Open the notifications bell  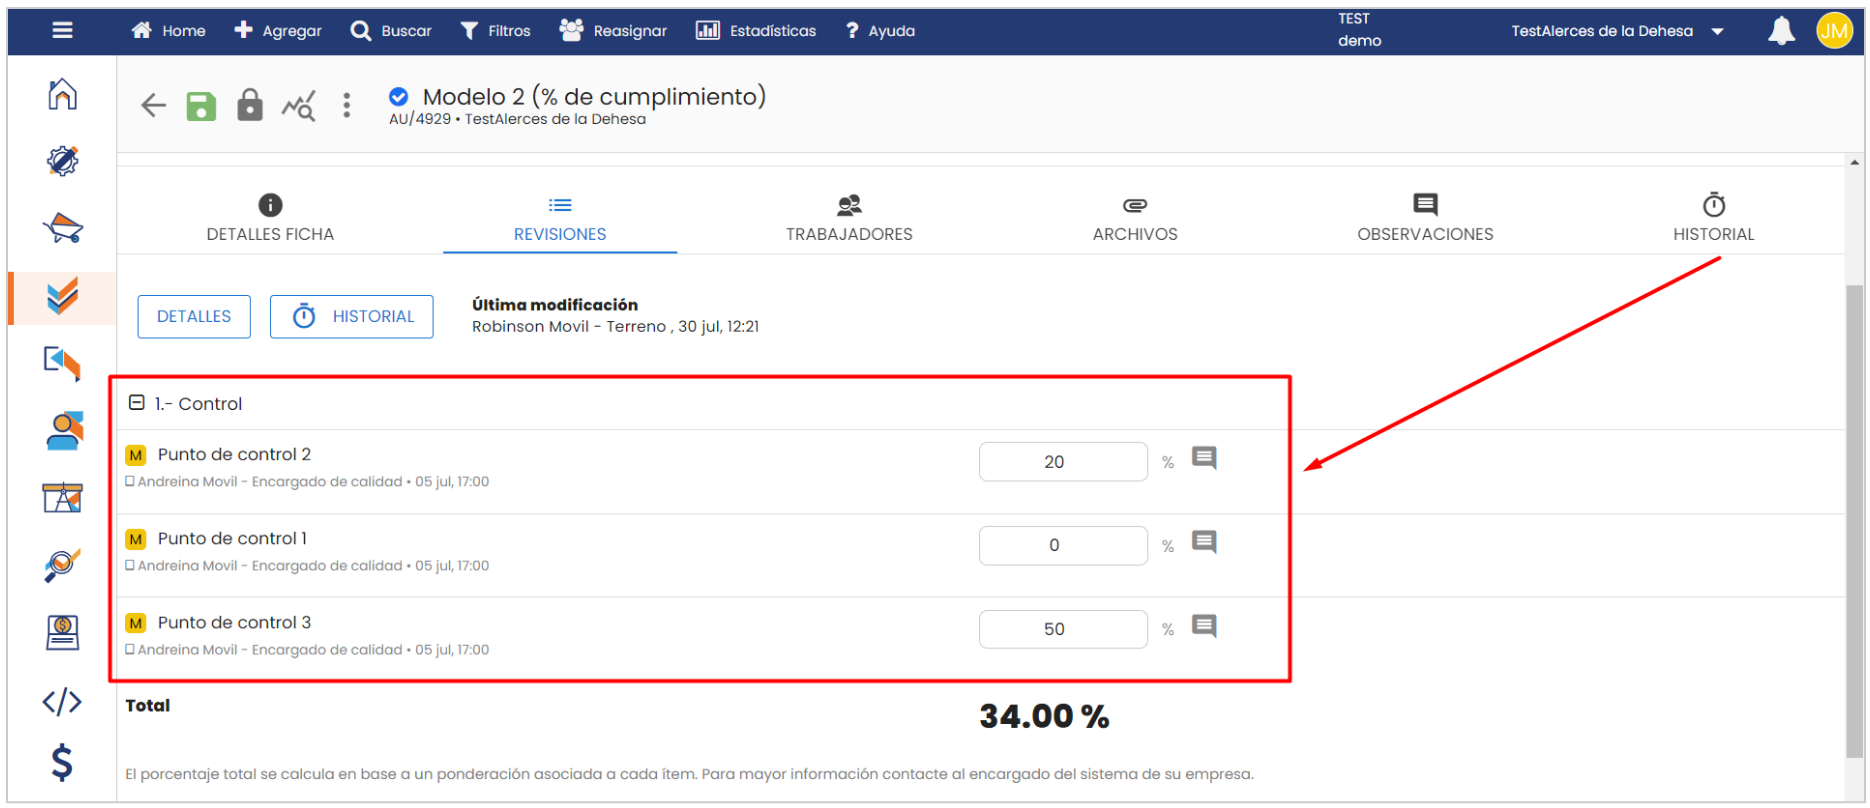tap(1780, 31)
